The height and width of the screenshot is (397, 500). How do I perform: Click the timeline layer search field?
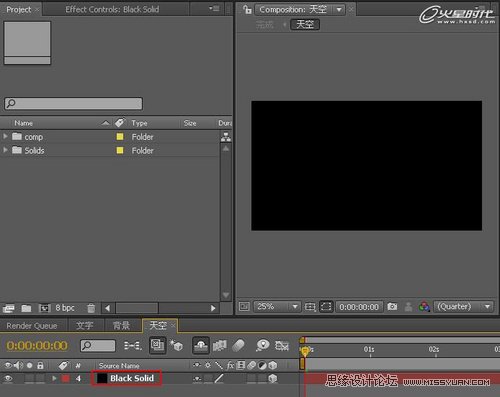98,346
